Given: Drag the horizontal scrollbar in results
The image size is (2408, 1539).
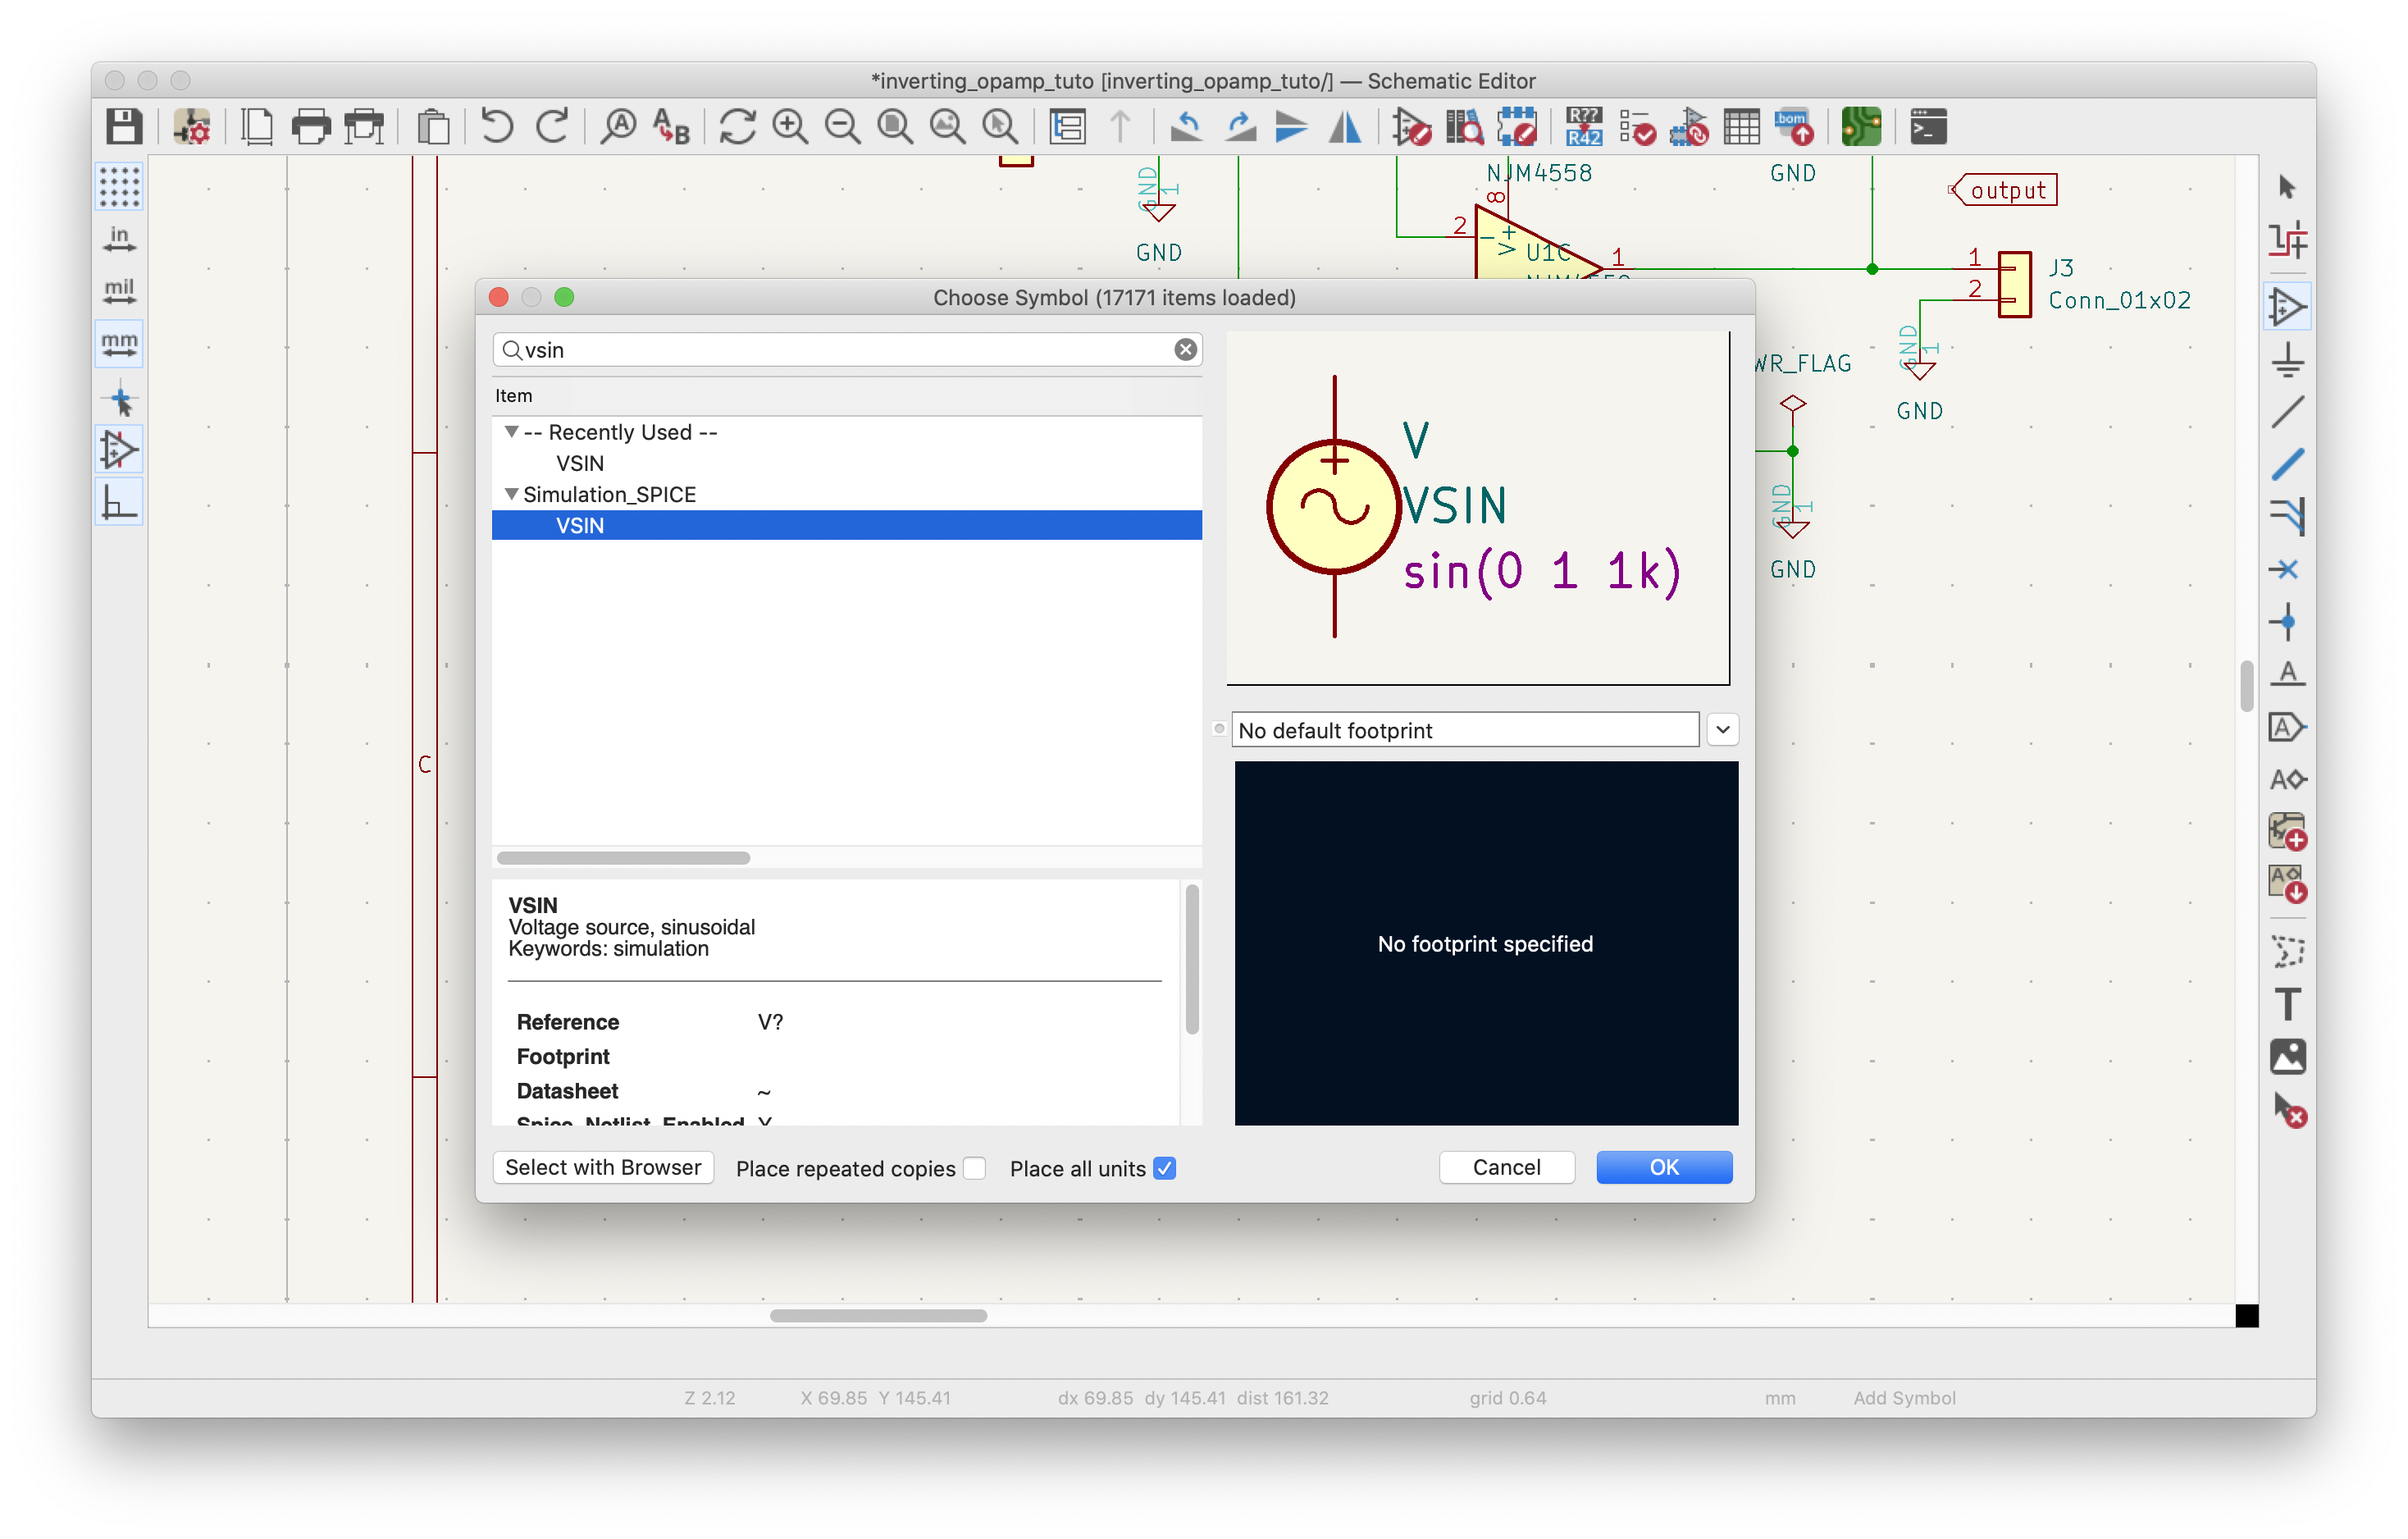Looking at the screenshot, I should tap(623, 856).
